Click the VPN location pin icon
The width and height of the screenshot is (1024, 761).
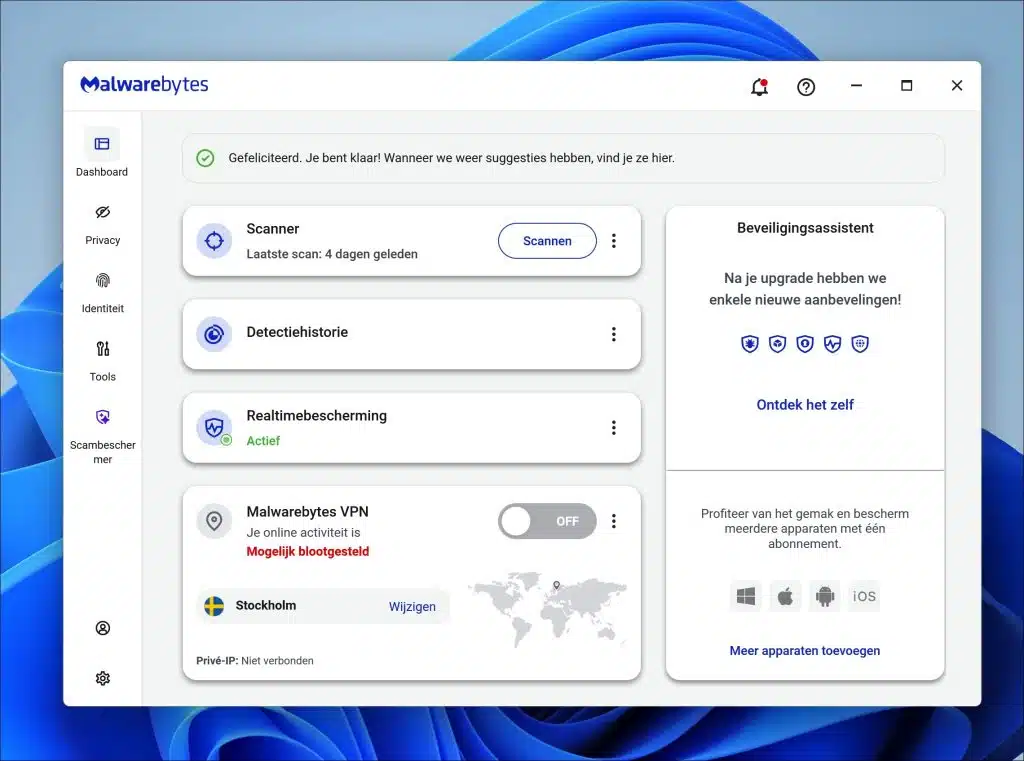pos(214,521)
